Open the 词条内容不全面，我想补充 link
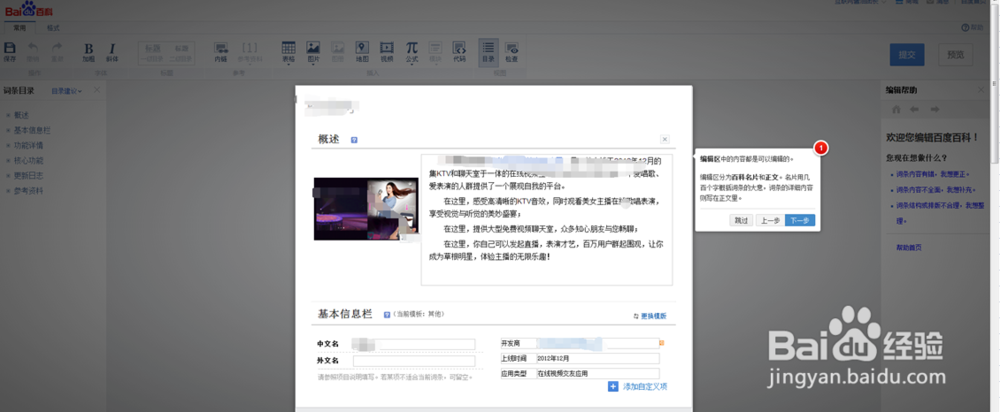This screenshot has height=412, width=1000. pyautogui.click(x=938, y=189)
